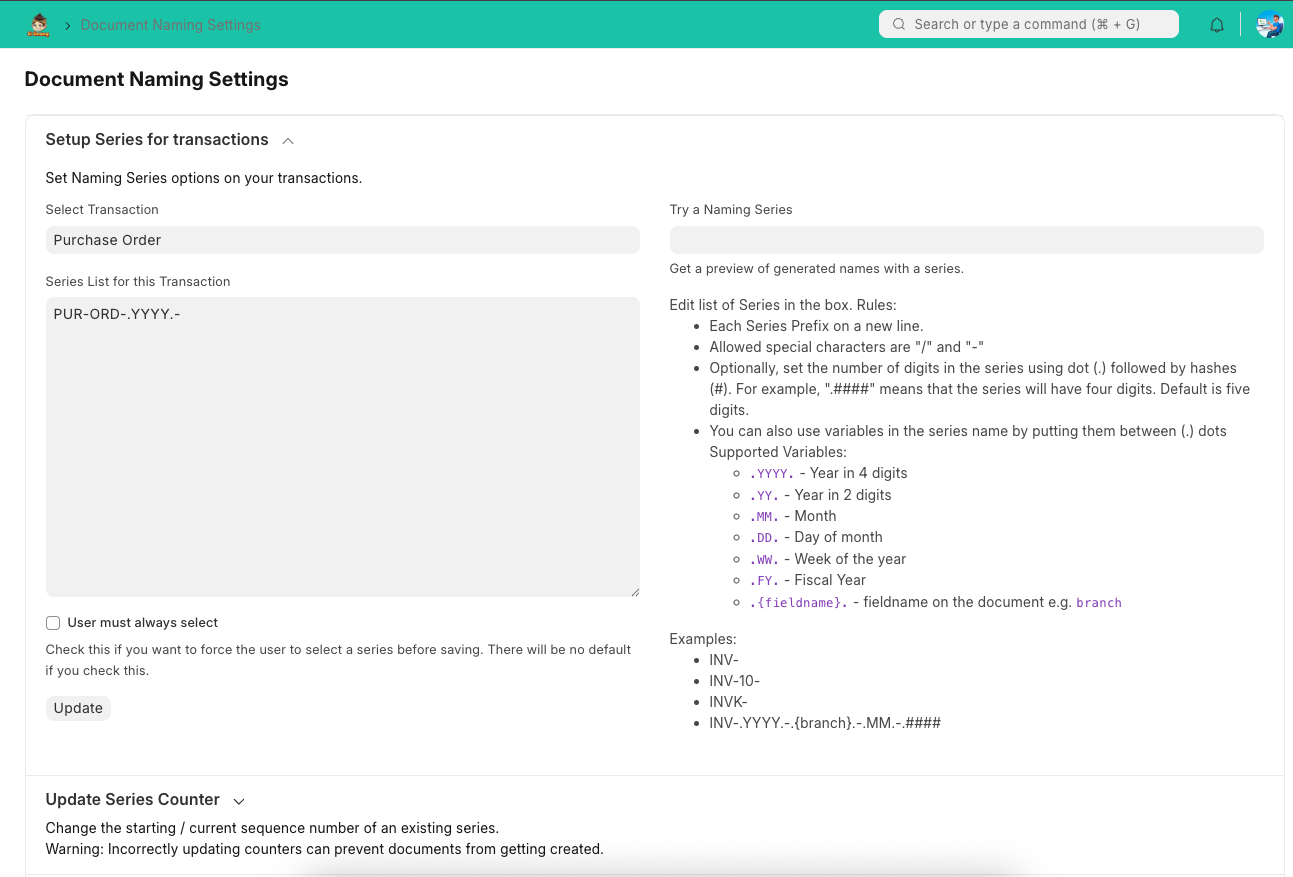The image size is (1293, 877).
Task: Click the Setup Series for transactions heading
Action: (157, 140)
